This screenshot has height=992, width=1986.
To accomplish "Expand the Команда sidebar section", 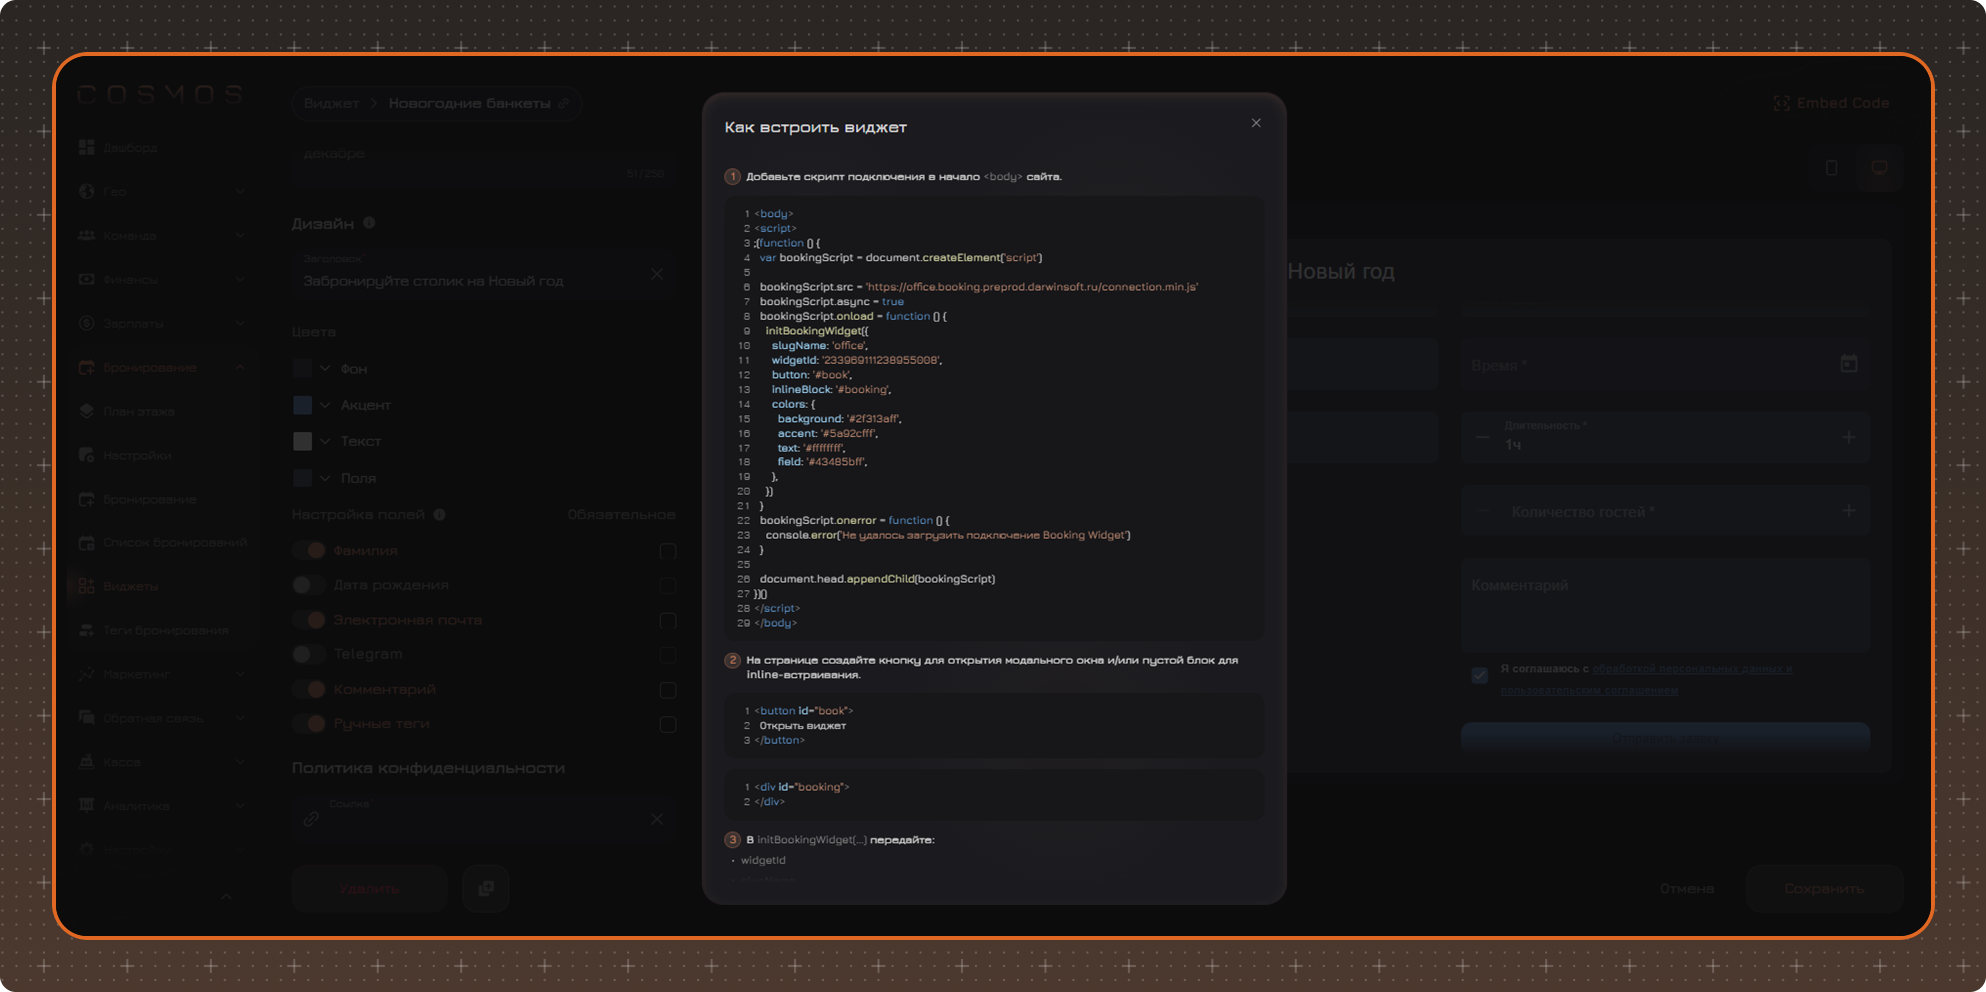I will (240, 235).
